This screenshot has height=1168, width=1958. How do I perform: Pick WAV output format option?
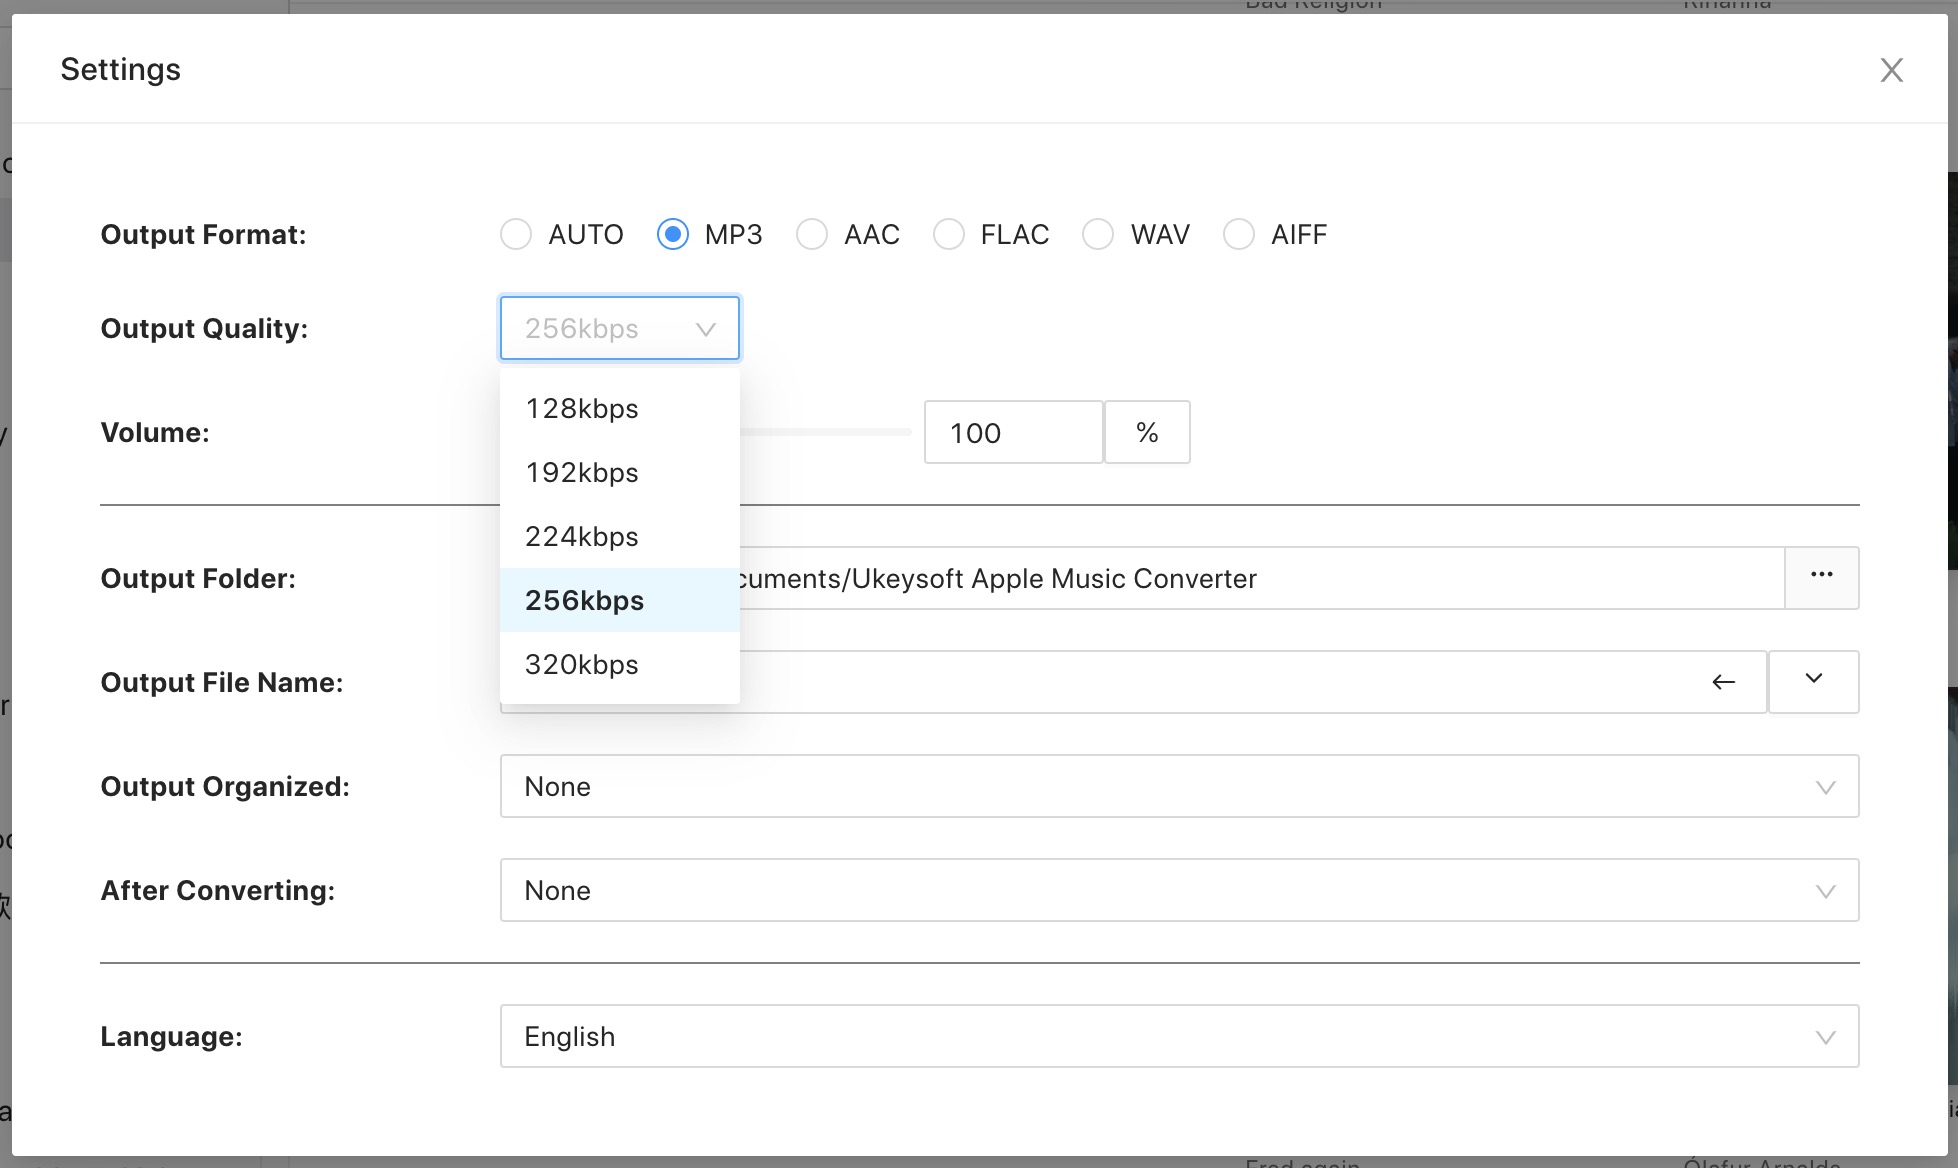1098,234
